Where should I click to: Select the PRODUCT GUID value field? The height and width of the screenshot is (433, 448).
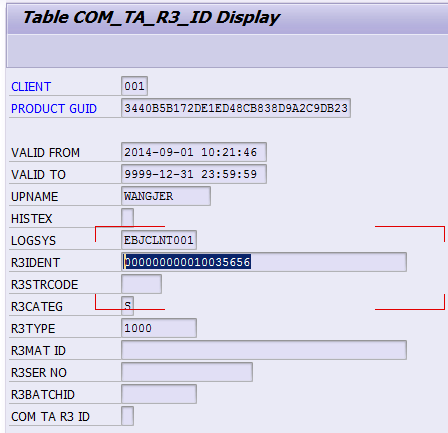tap(236, 108)
